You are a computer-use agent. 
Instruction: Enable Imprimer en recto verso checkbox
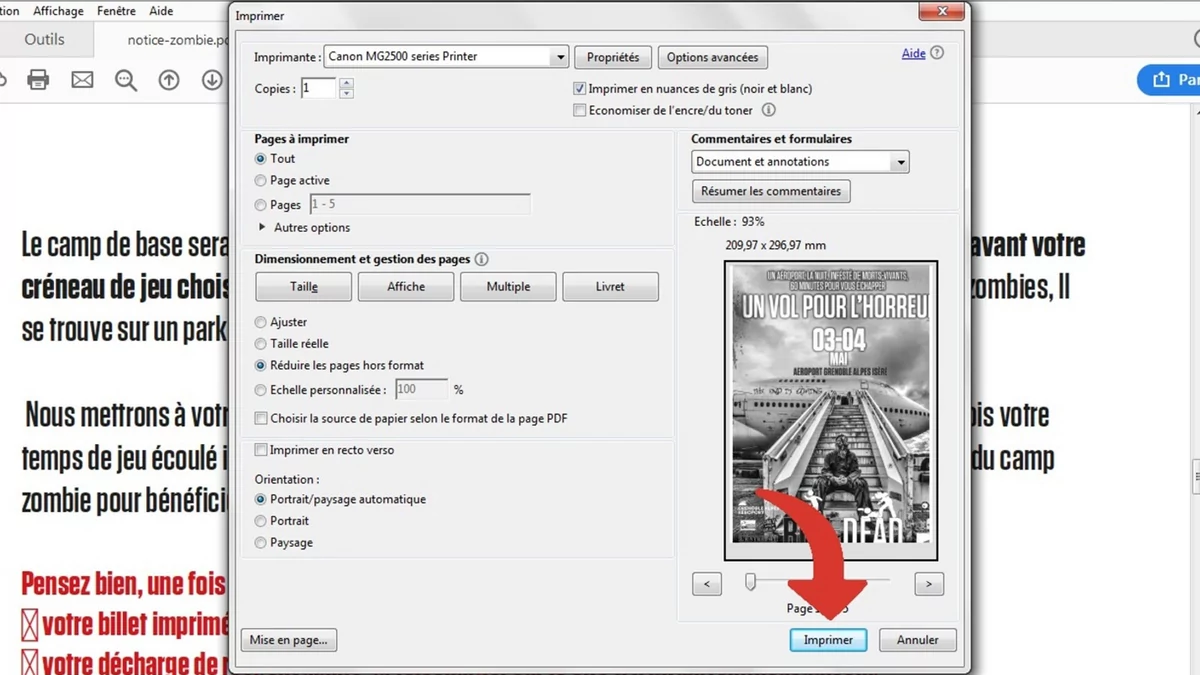pyautogui.click(x=261, y=450)
